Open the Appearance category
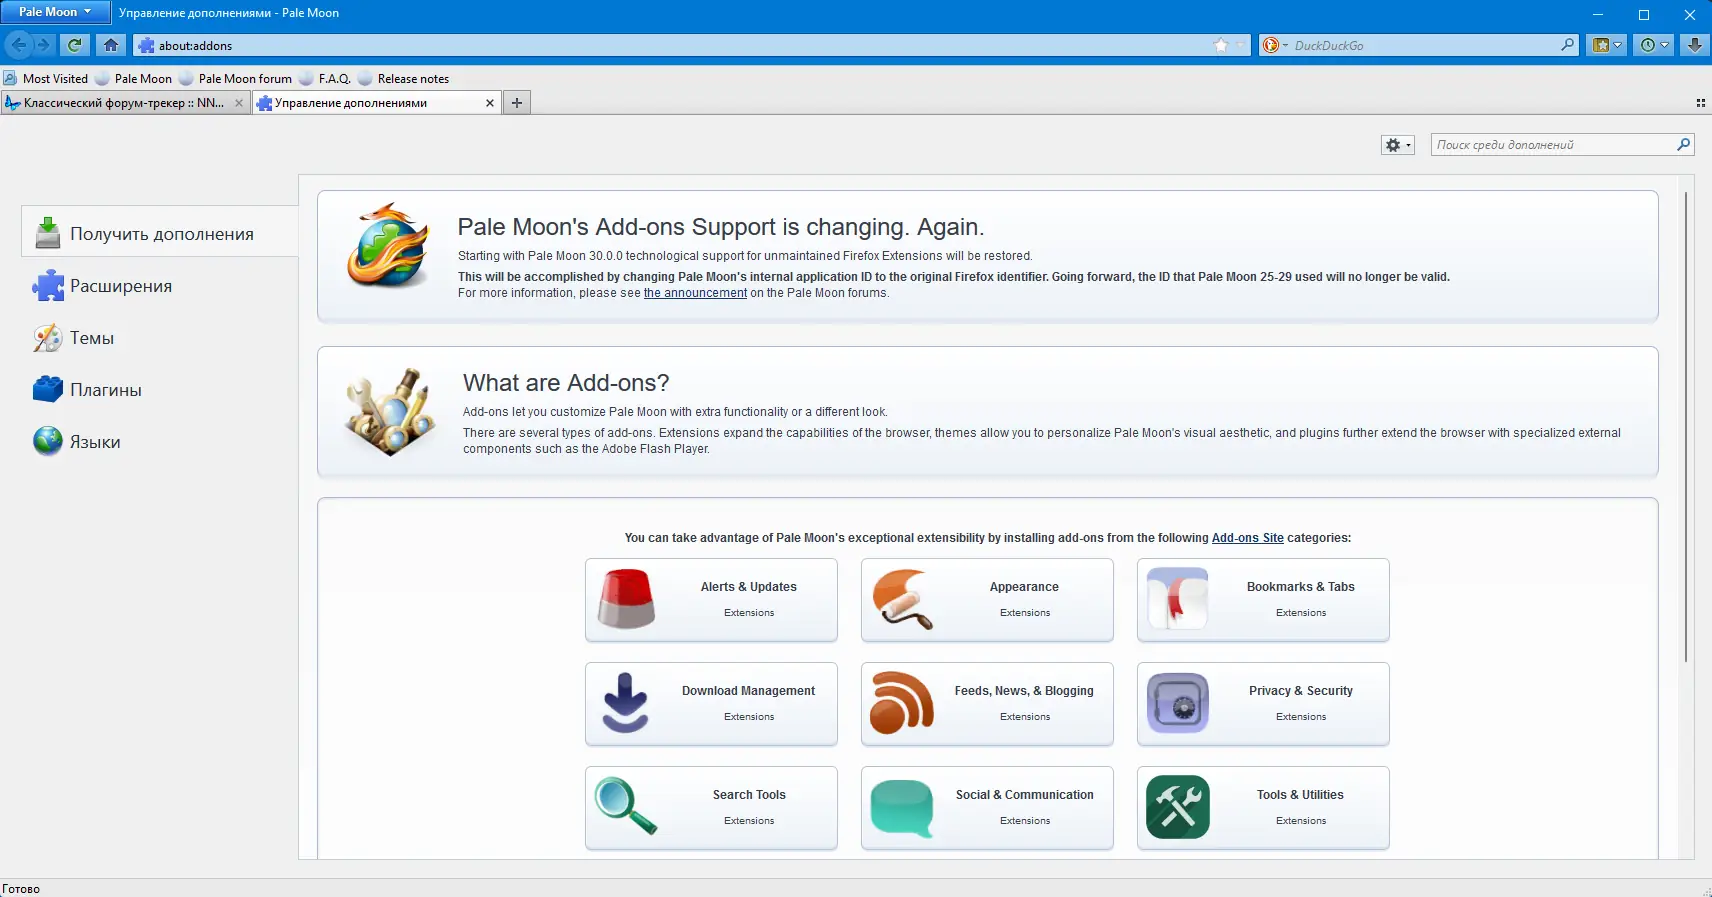This screenshot has height=897, width=1712. tap(987, 600)
